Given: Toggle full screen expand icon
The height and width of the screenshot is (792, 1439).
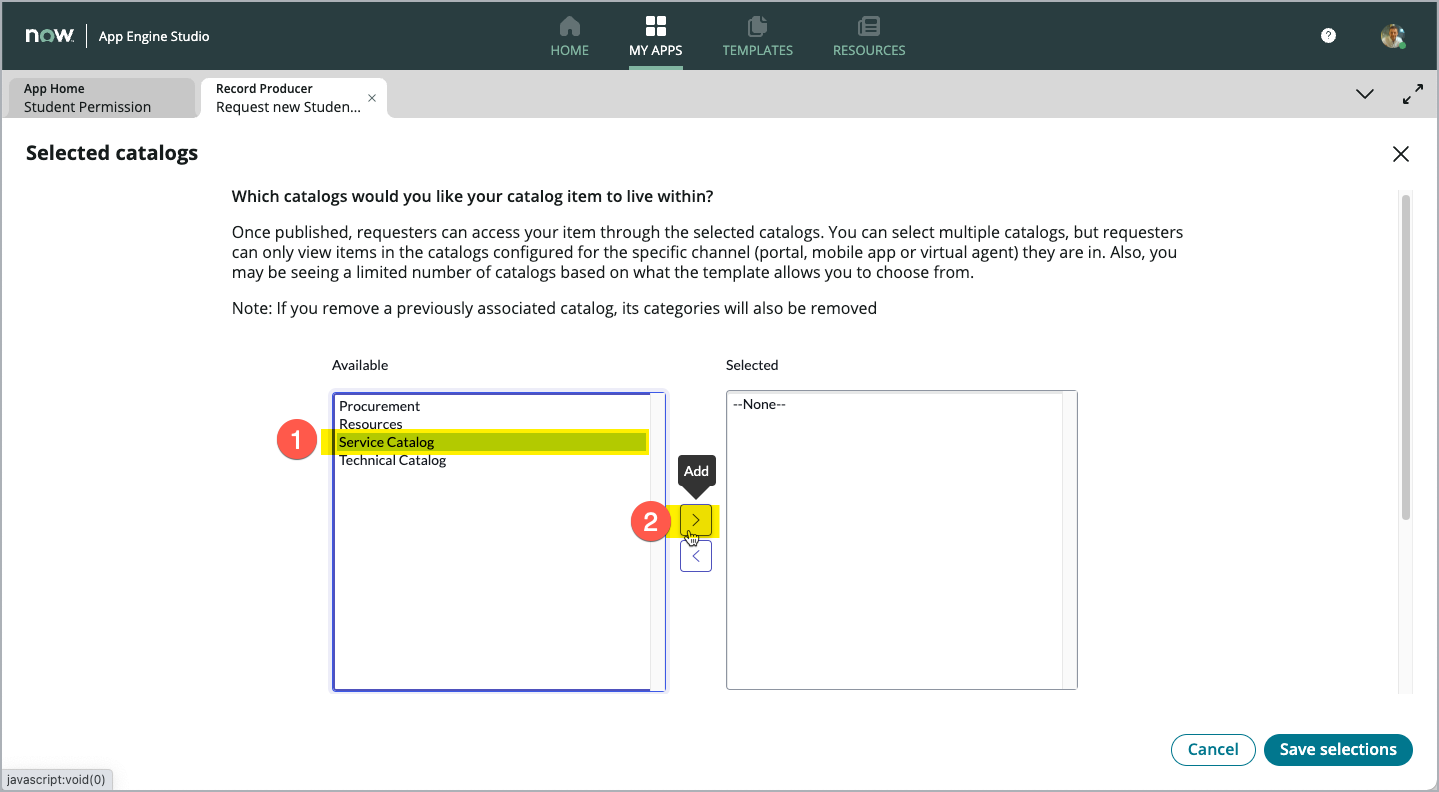Looking at the screenshot, I should click(x=1413, y=94).
